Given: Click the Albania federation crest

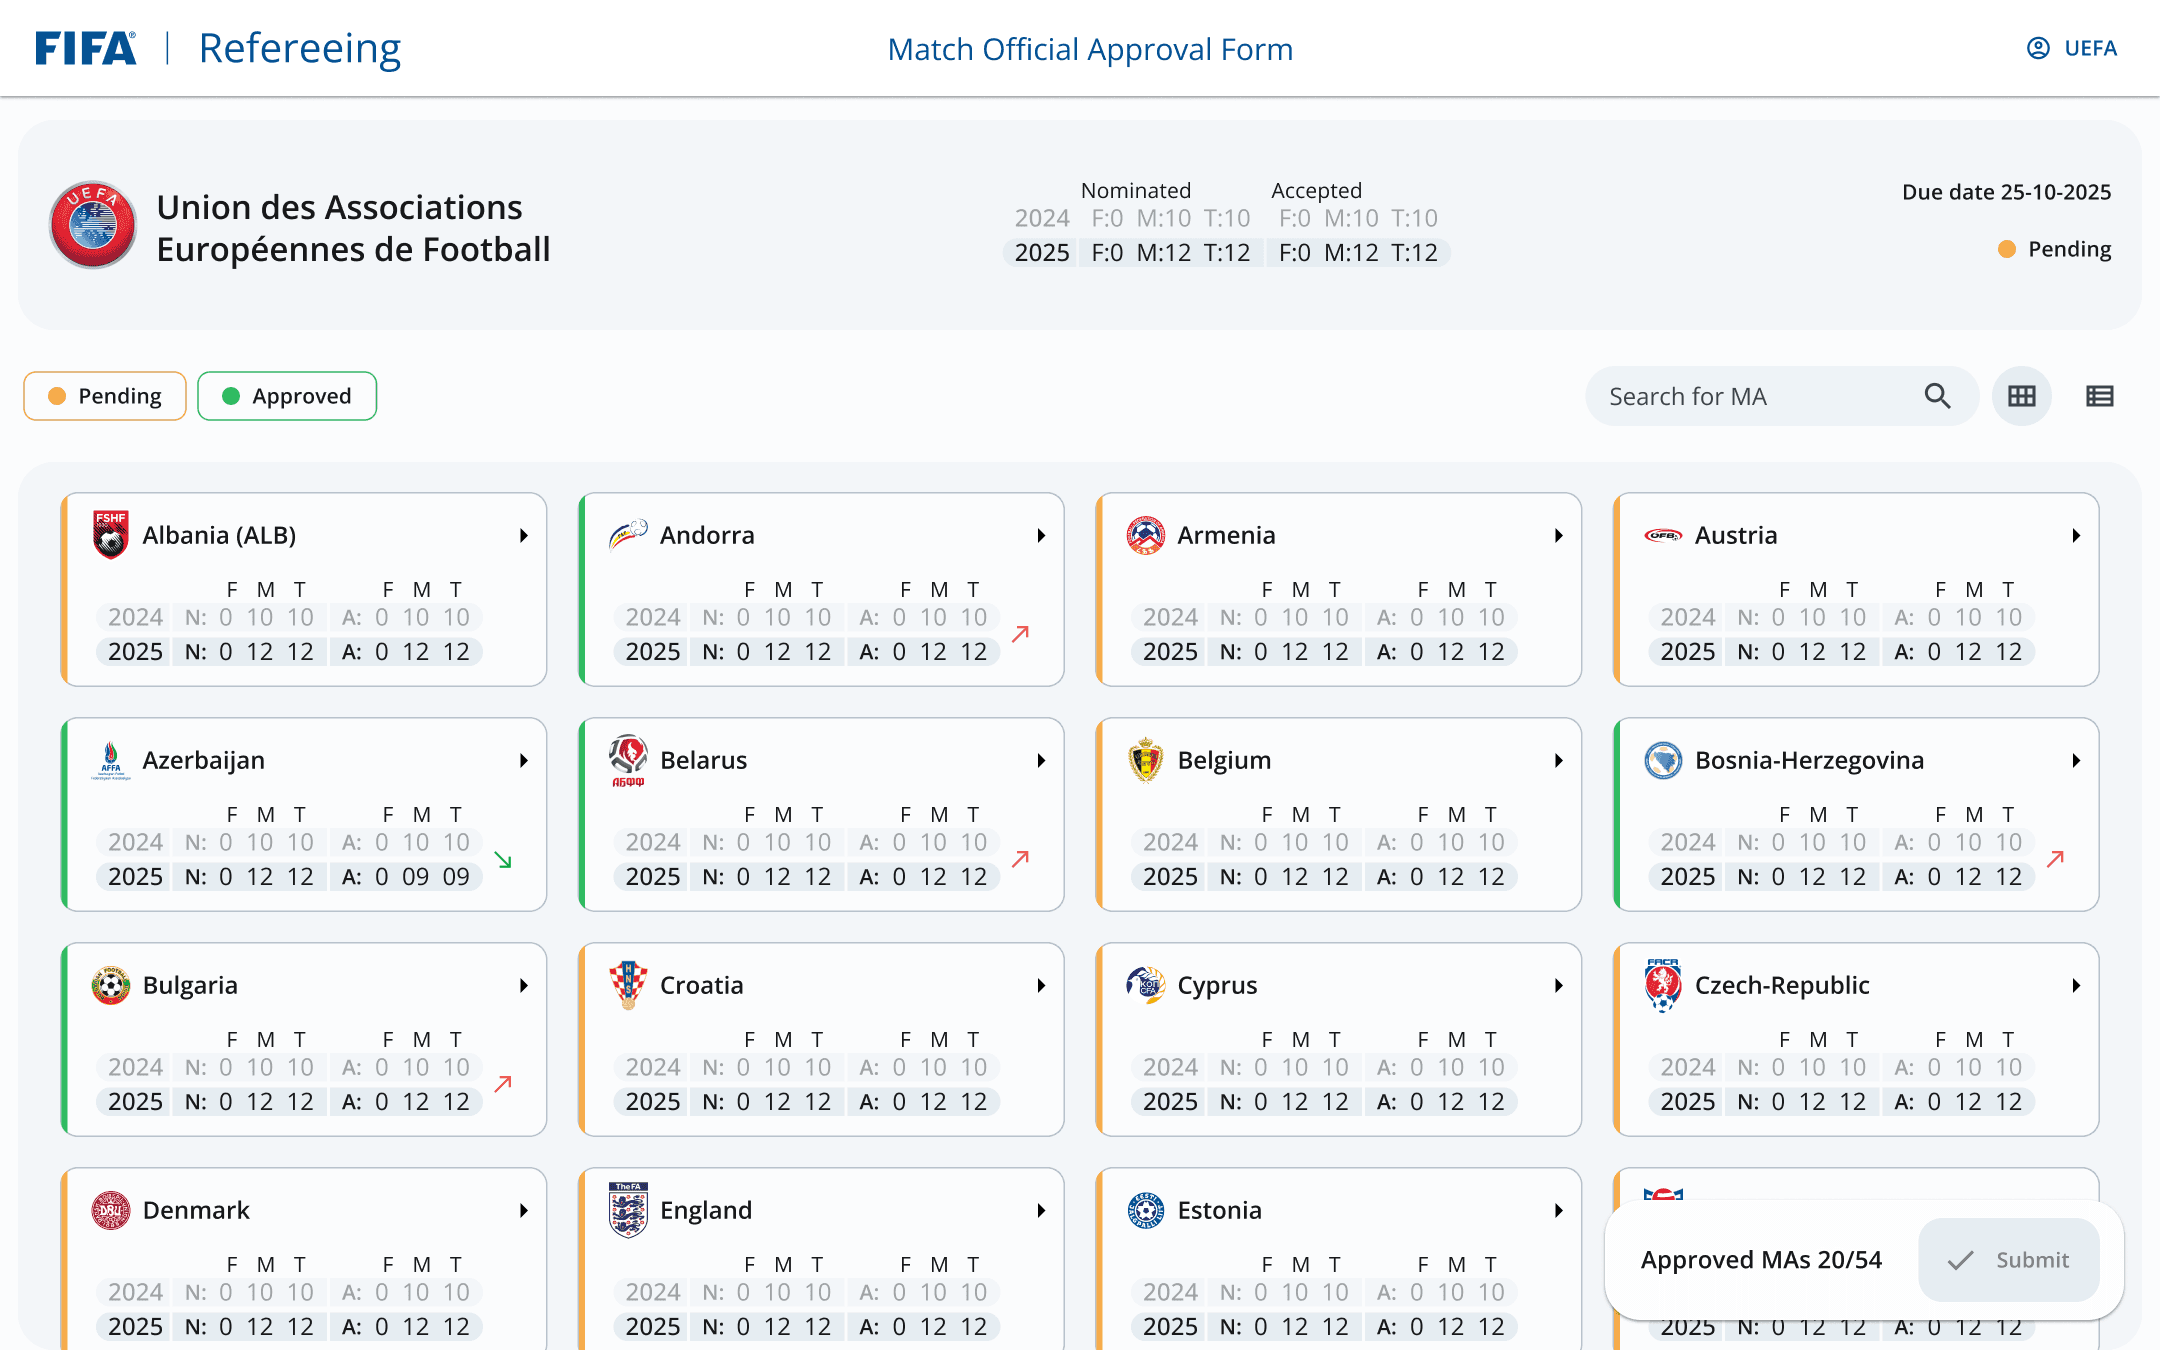Looking at the screenshot, I should (111, 535).
